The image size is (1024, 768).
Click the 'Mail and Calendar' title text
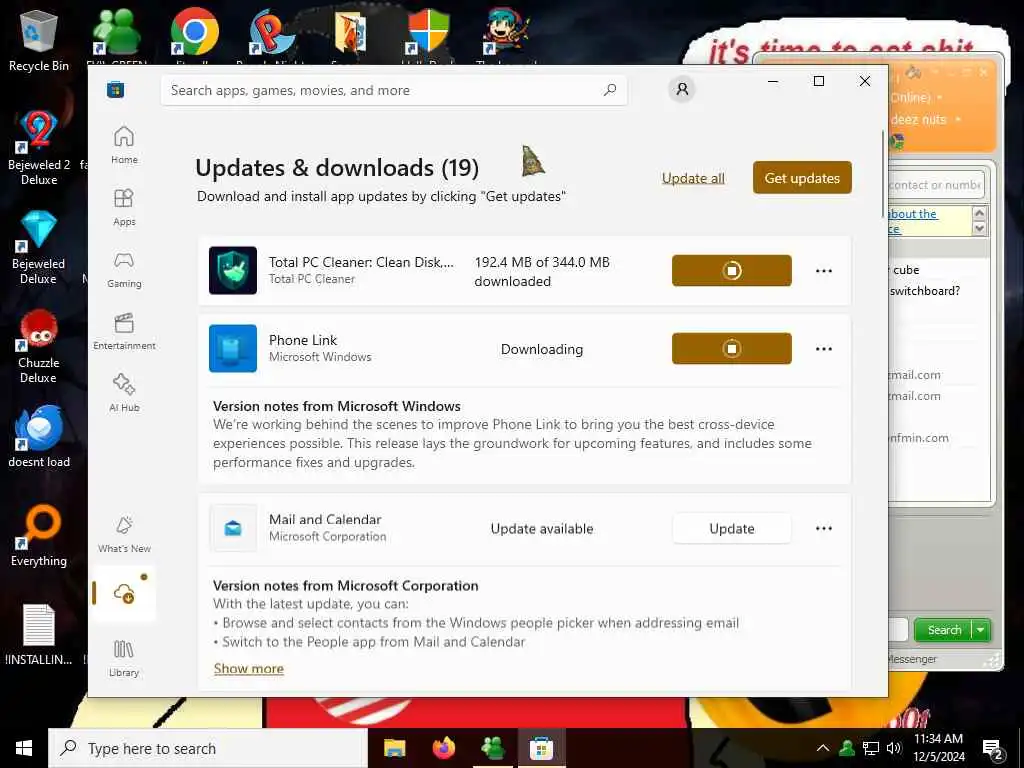325,520
